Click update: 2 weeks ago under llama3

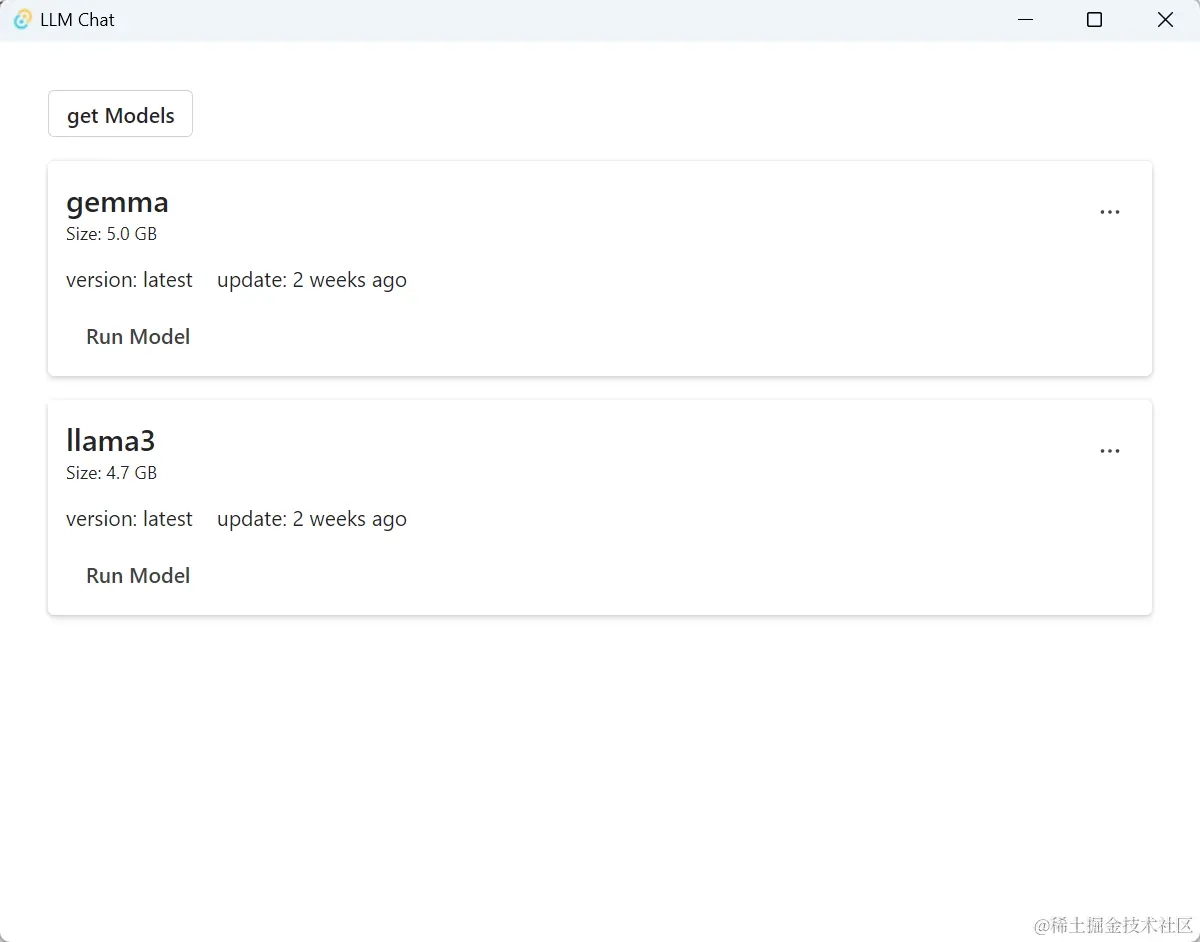(312, 519)
